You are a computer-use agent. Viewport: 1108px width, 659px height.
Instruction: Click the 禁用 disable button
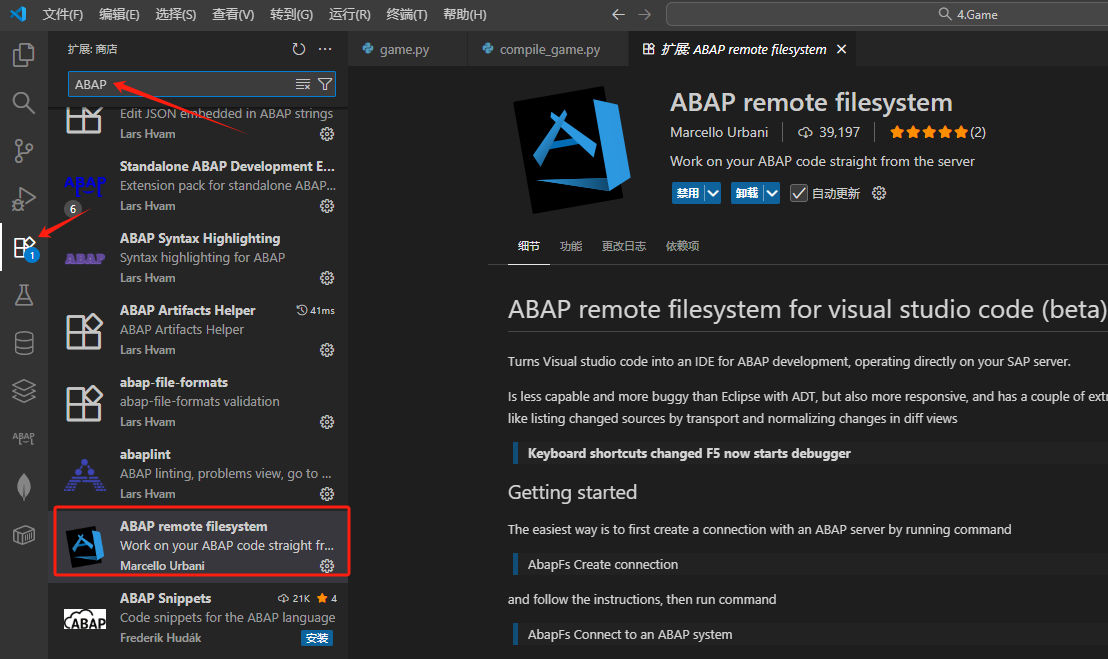click(x=688, y=193)
